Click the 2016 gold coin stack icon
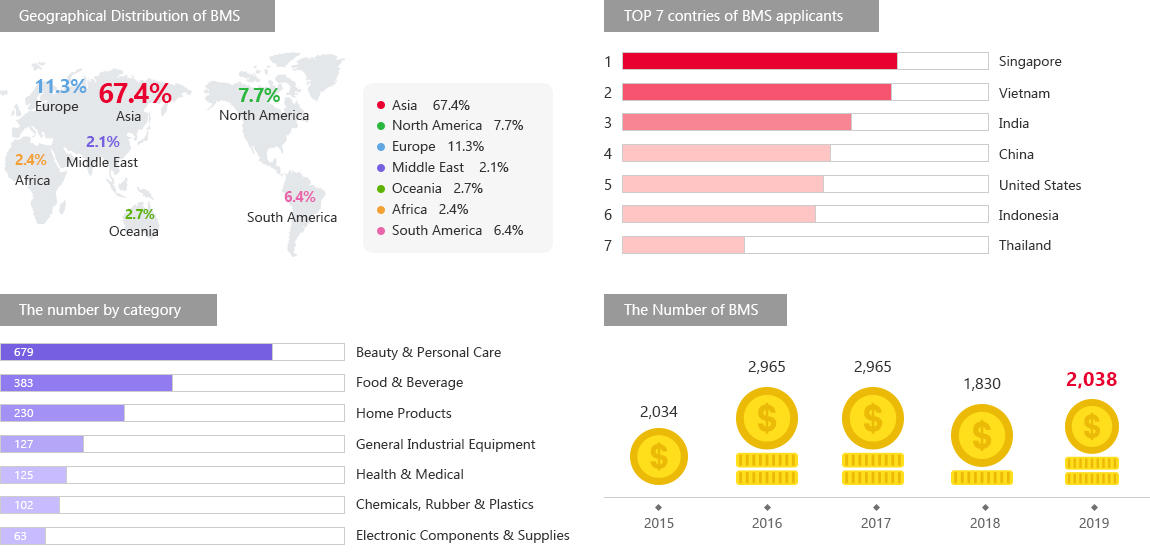This screenshot has height=560, width=1150. pos(767,437)
